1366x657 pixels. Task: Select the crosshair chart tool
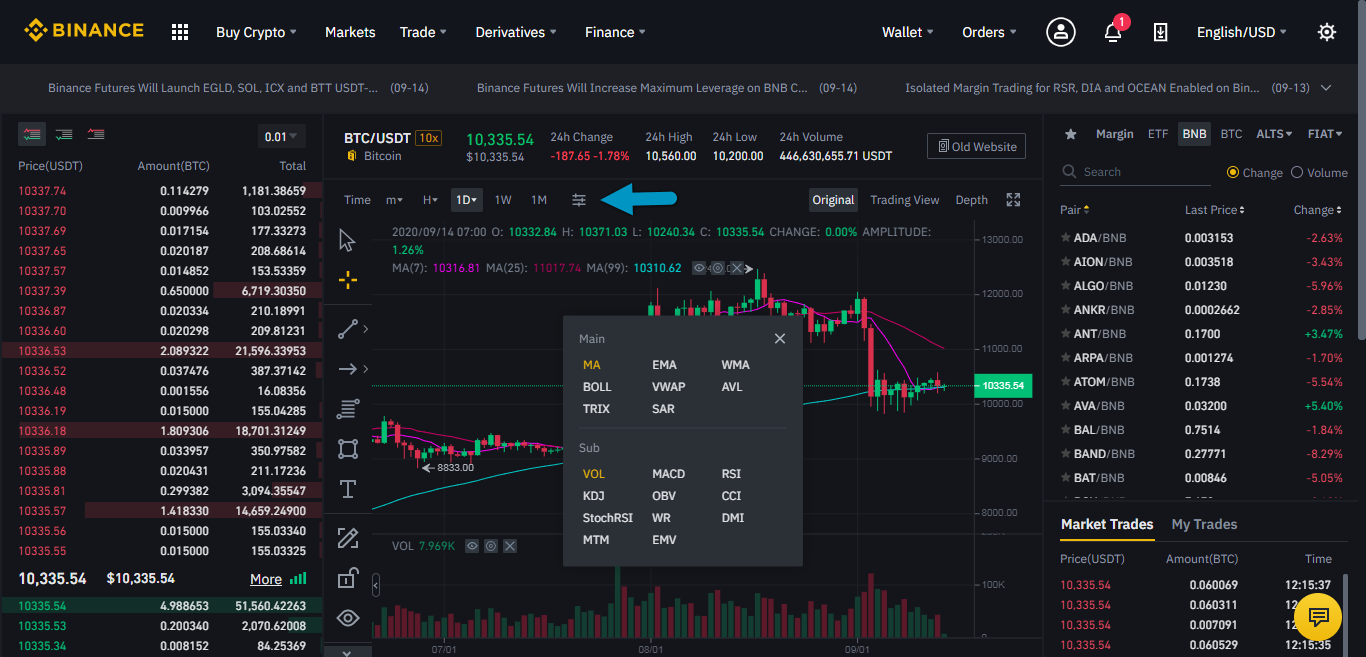click(348, 281)
